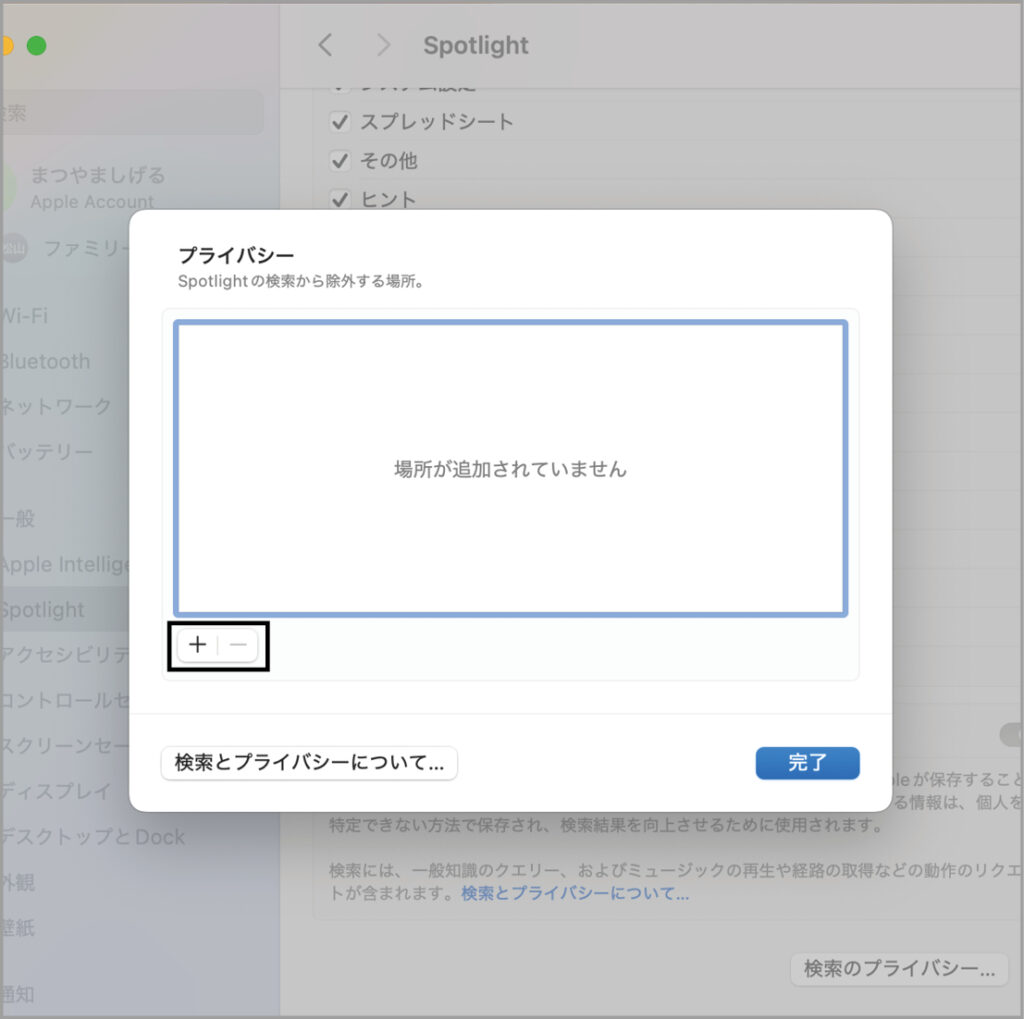Toggle the ヒント checkbox

tap(340, 199)
